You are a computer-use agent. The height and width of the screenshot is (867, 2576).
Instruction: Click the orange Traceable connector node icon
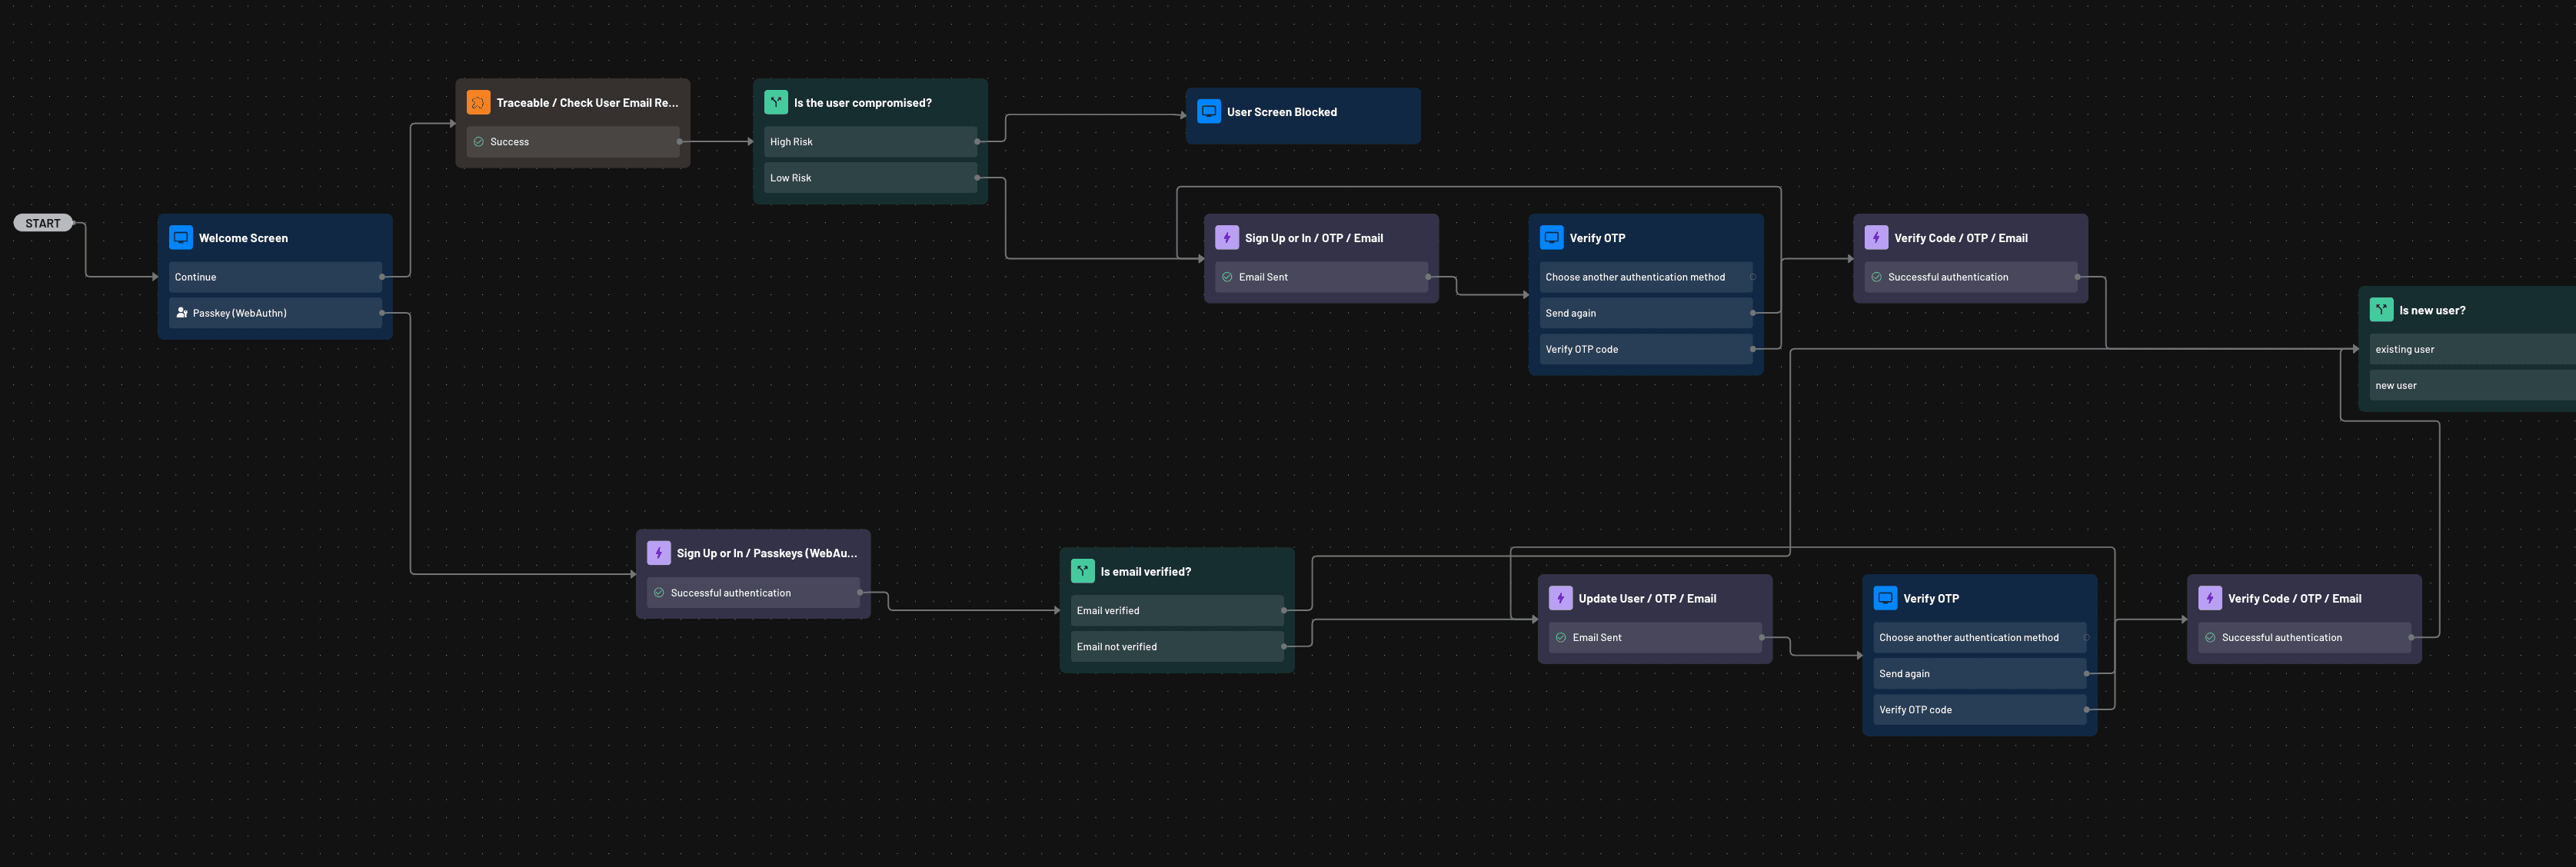(478, 102)
